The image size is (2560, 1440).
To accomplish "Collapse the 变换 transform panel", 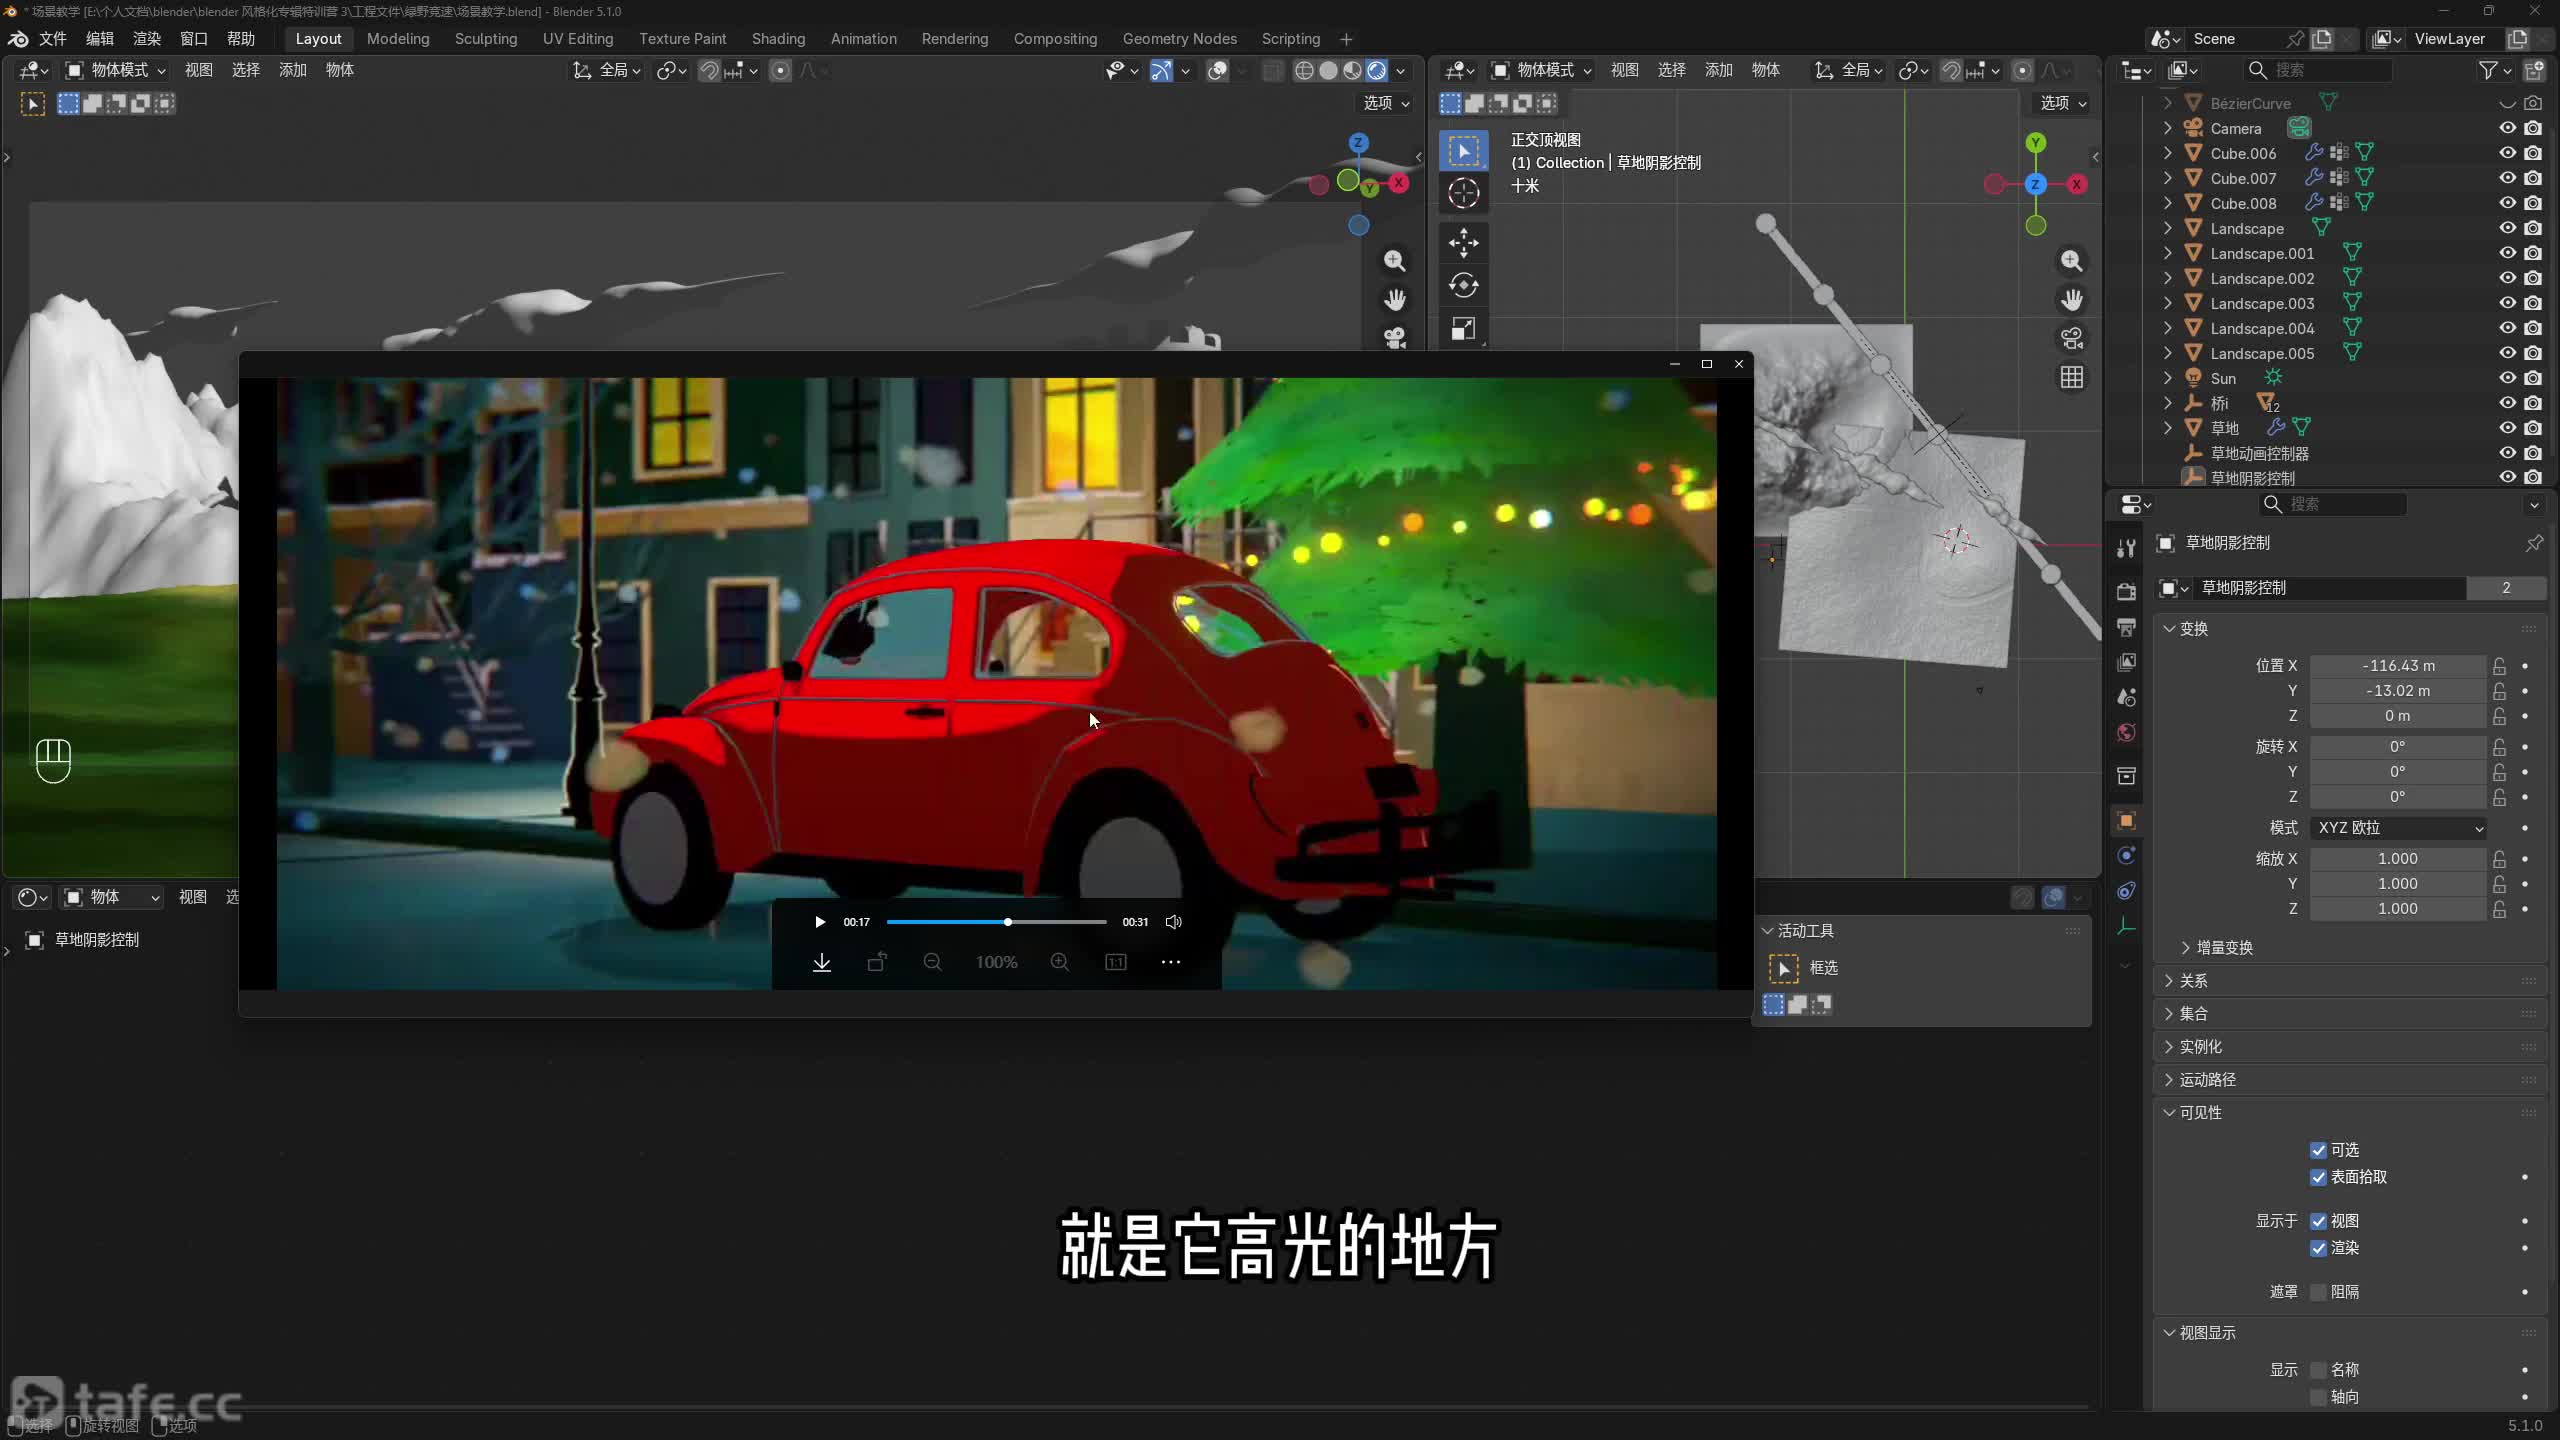I will coord(2193,629).
